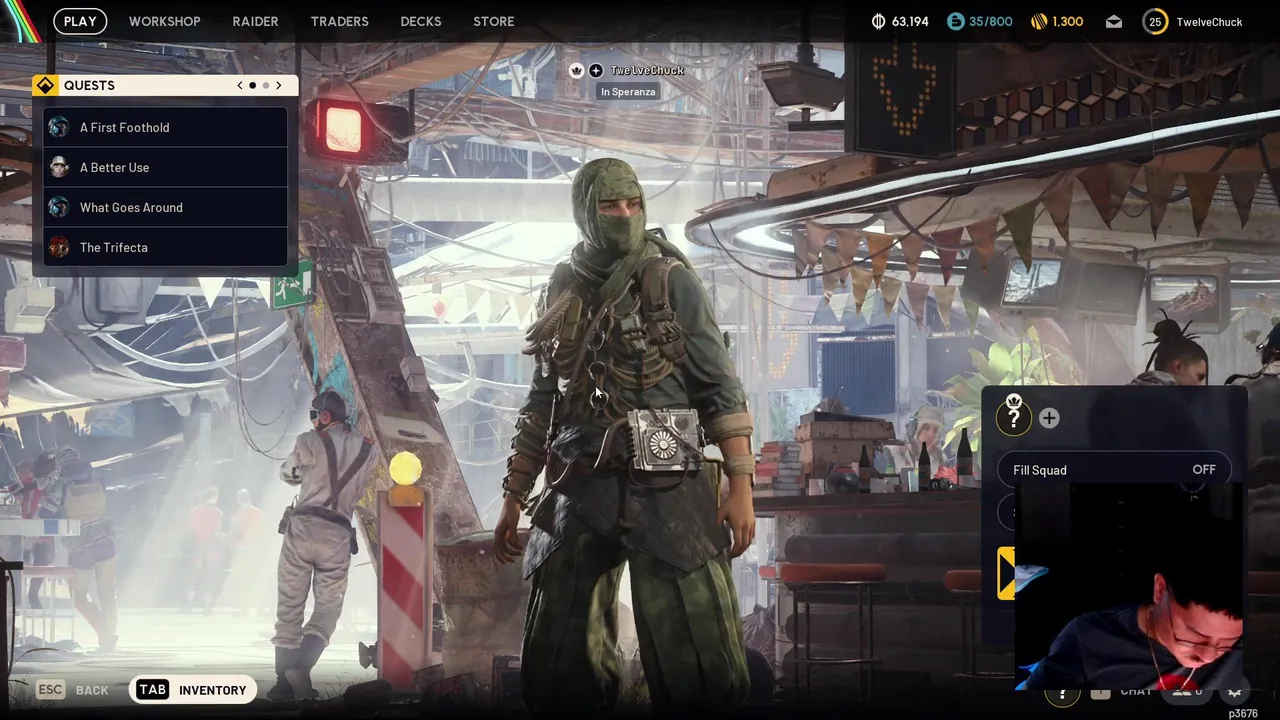The height and width of the screenshot is (720, 1280).
Task: Click the trader portrait on The Trifecta
Action: (59, 247)
